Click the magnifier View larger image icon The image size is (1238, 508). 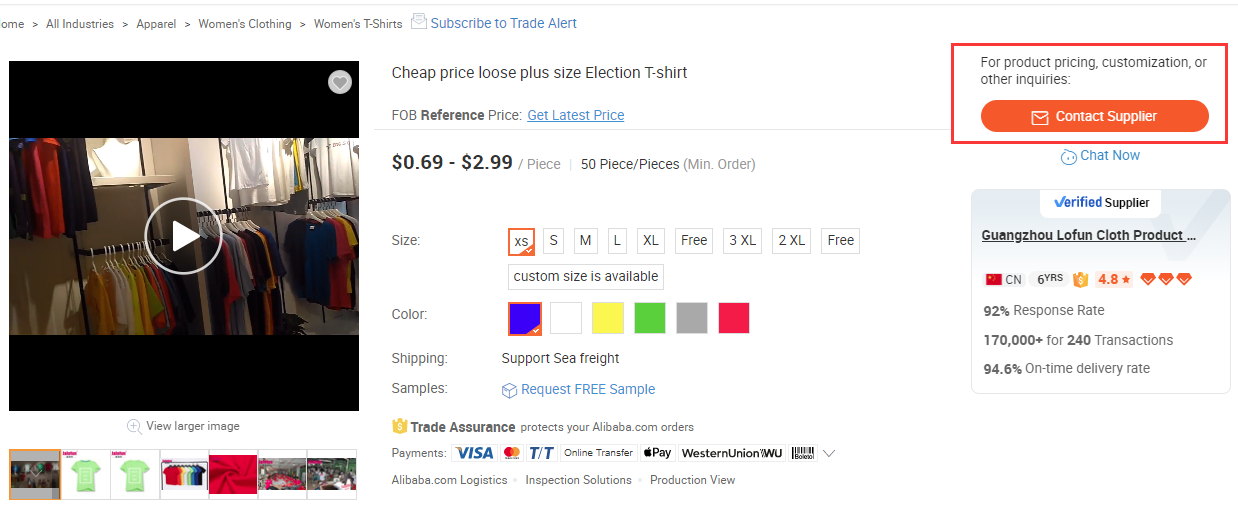tap(134, 426)
